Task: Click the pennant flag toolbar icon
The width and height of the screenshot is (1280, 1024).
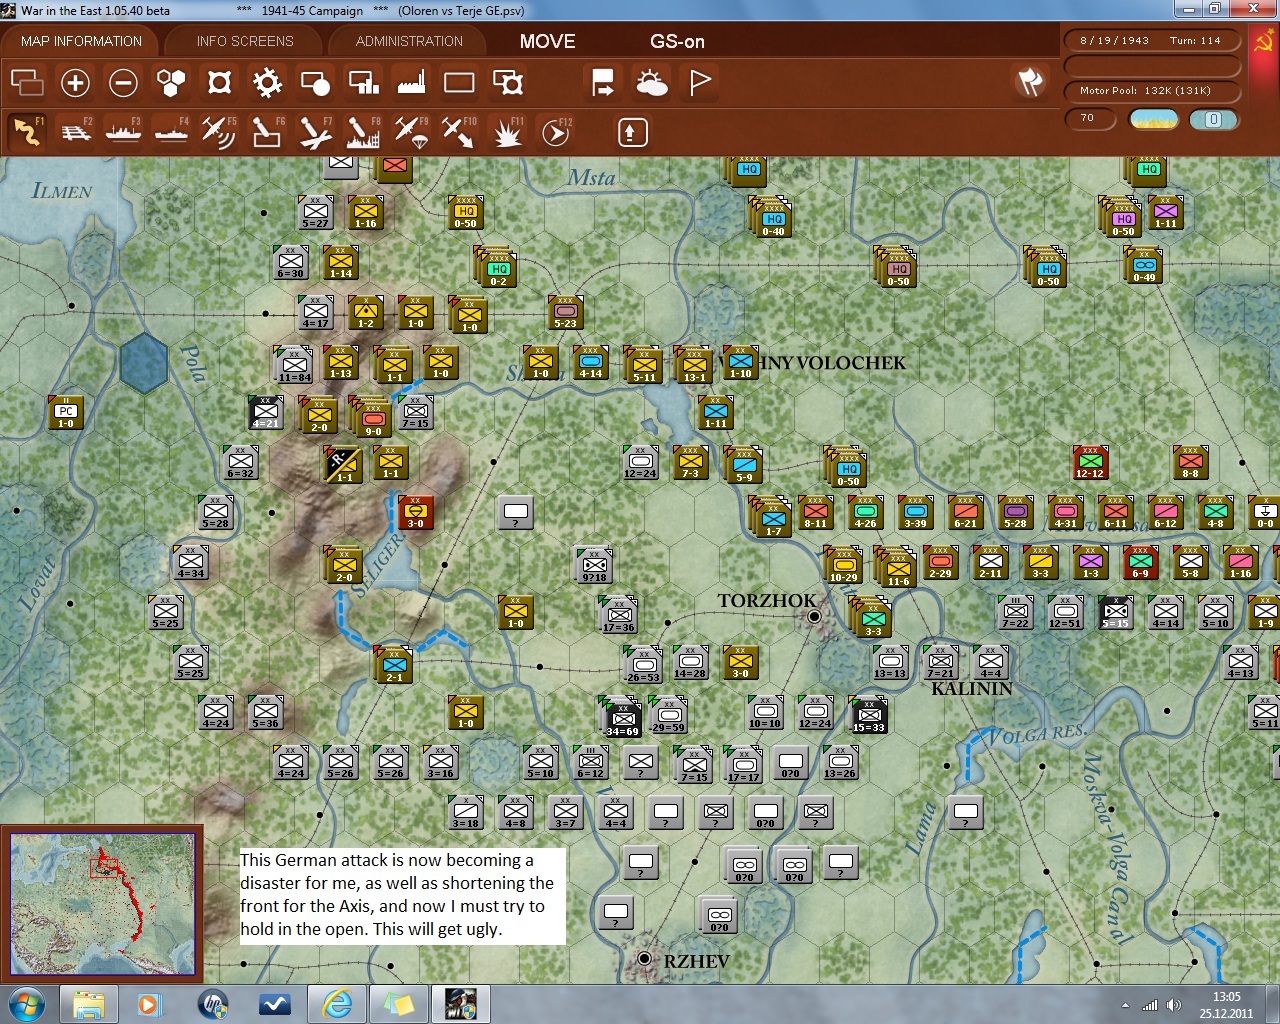Action: (700, 82)
